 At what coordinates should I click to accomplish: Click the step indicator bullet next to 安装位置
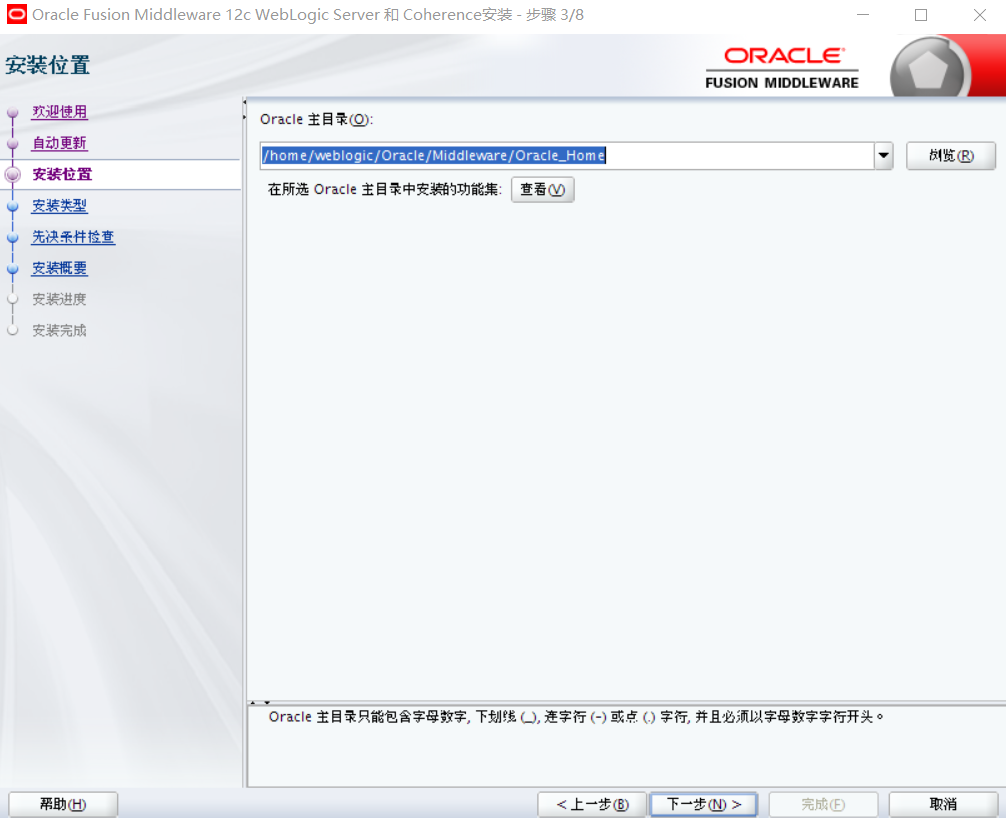(14, 174)
